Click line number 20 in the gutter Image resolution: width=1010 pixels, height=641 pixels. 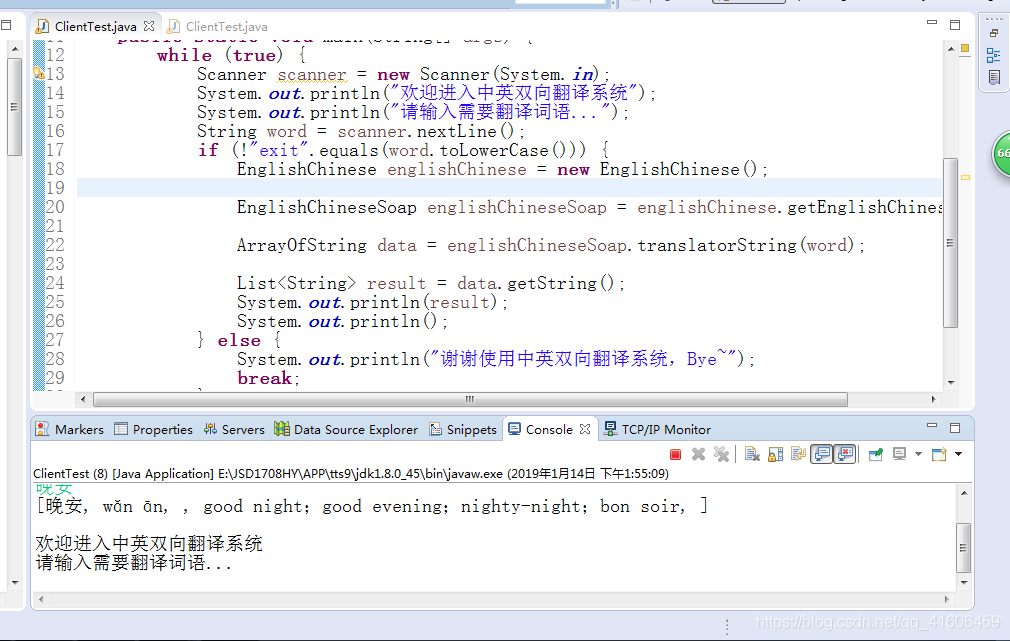point(55,207)
